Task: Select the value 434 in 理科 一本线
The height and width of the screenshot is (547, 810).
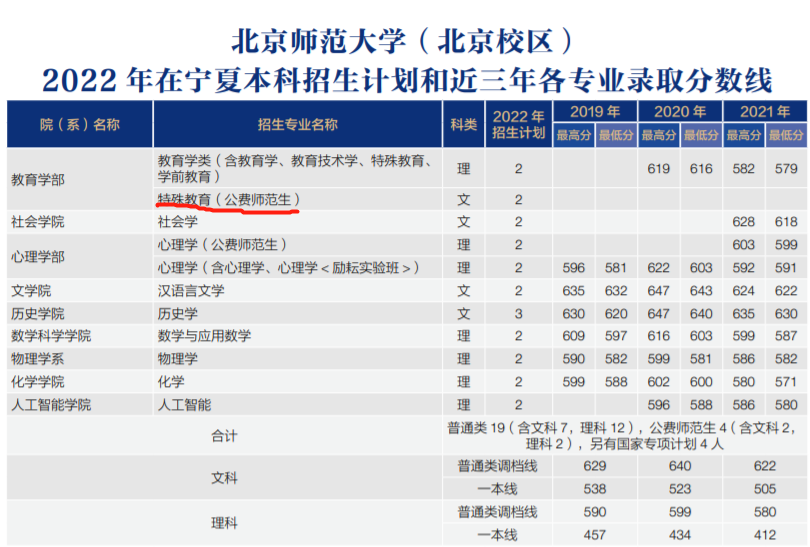Action: (680, 535)
